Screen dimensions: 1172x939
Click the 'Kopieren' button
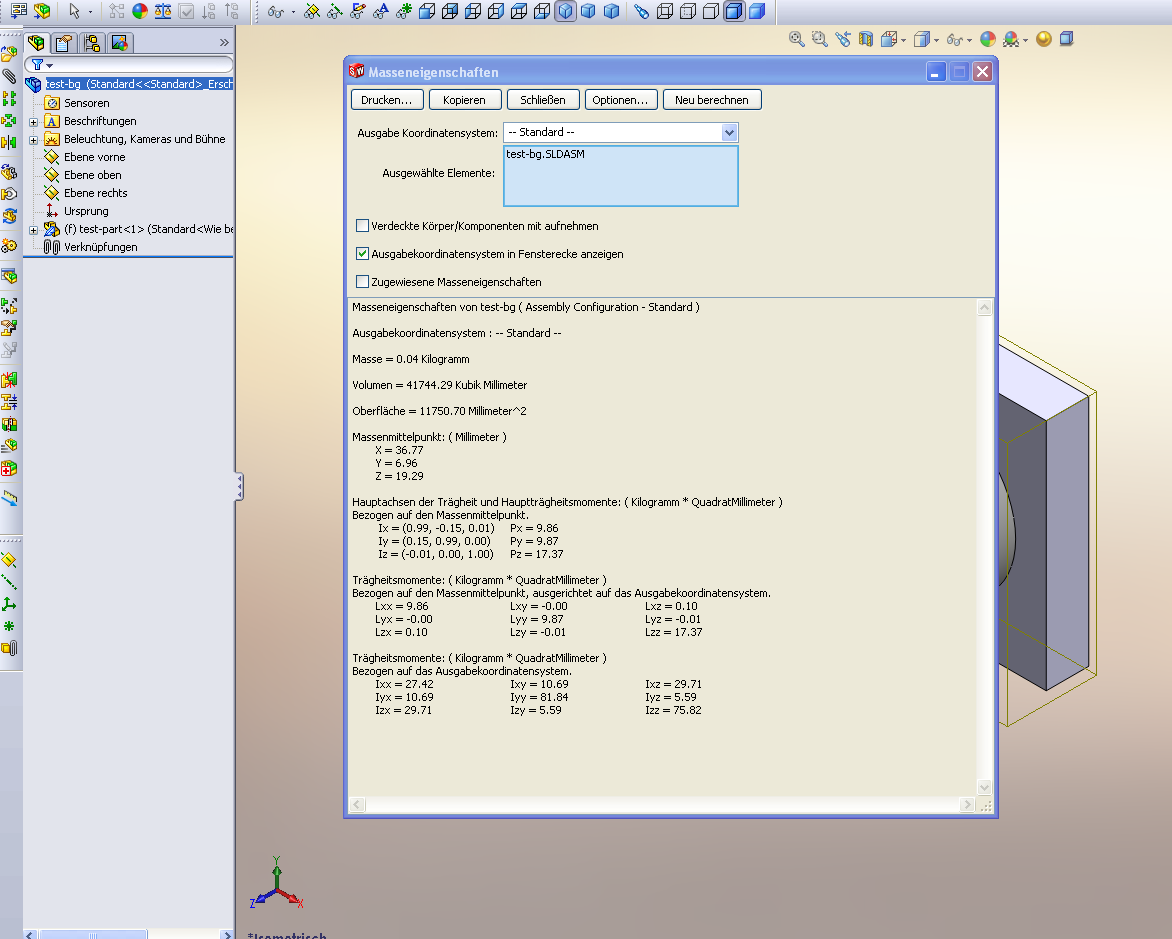tap(464, 100)
